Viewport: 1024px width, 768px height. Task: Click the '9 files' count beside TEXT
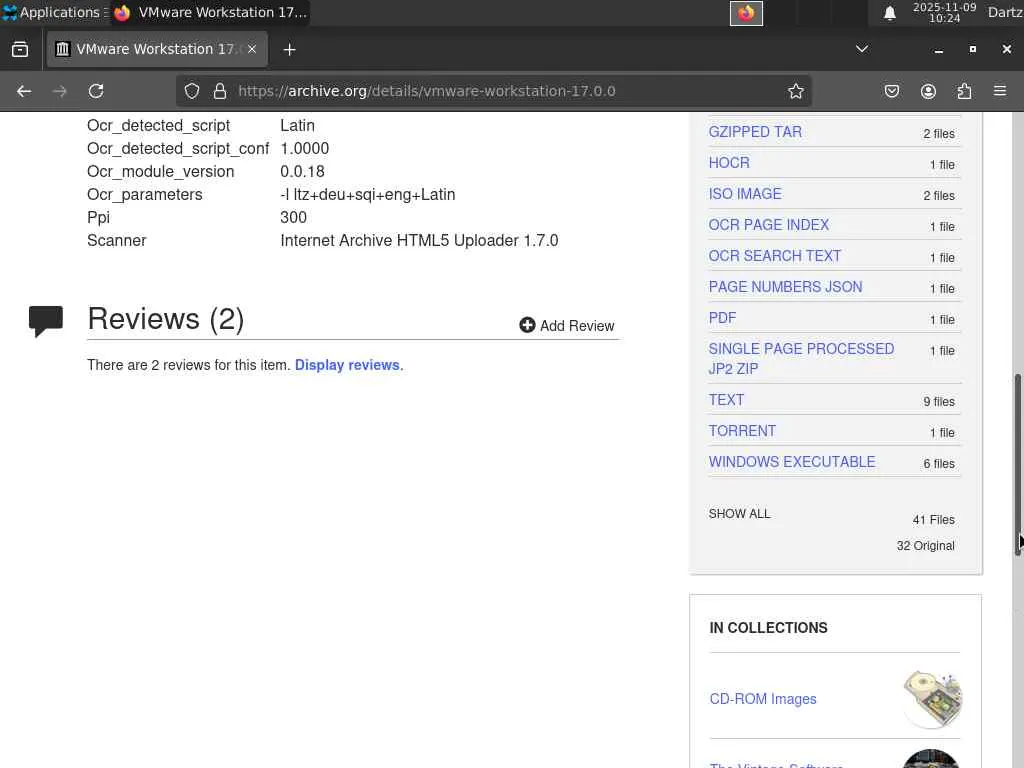(x=938, y=402)
